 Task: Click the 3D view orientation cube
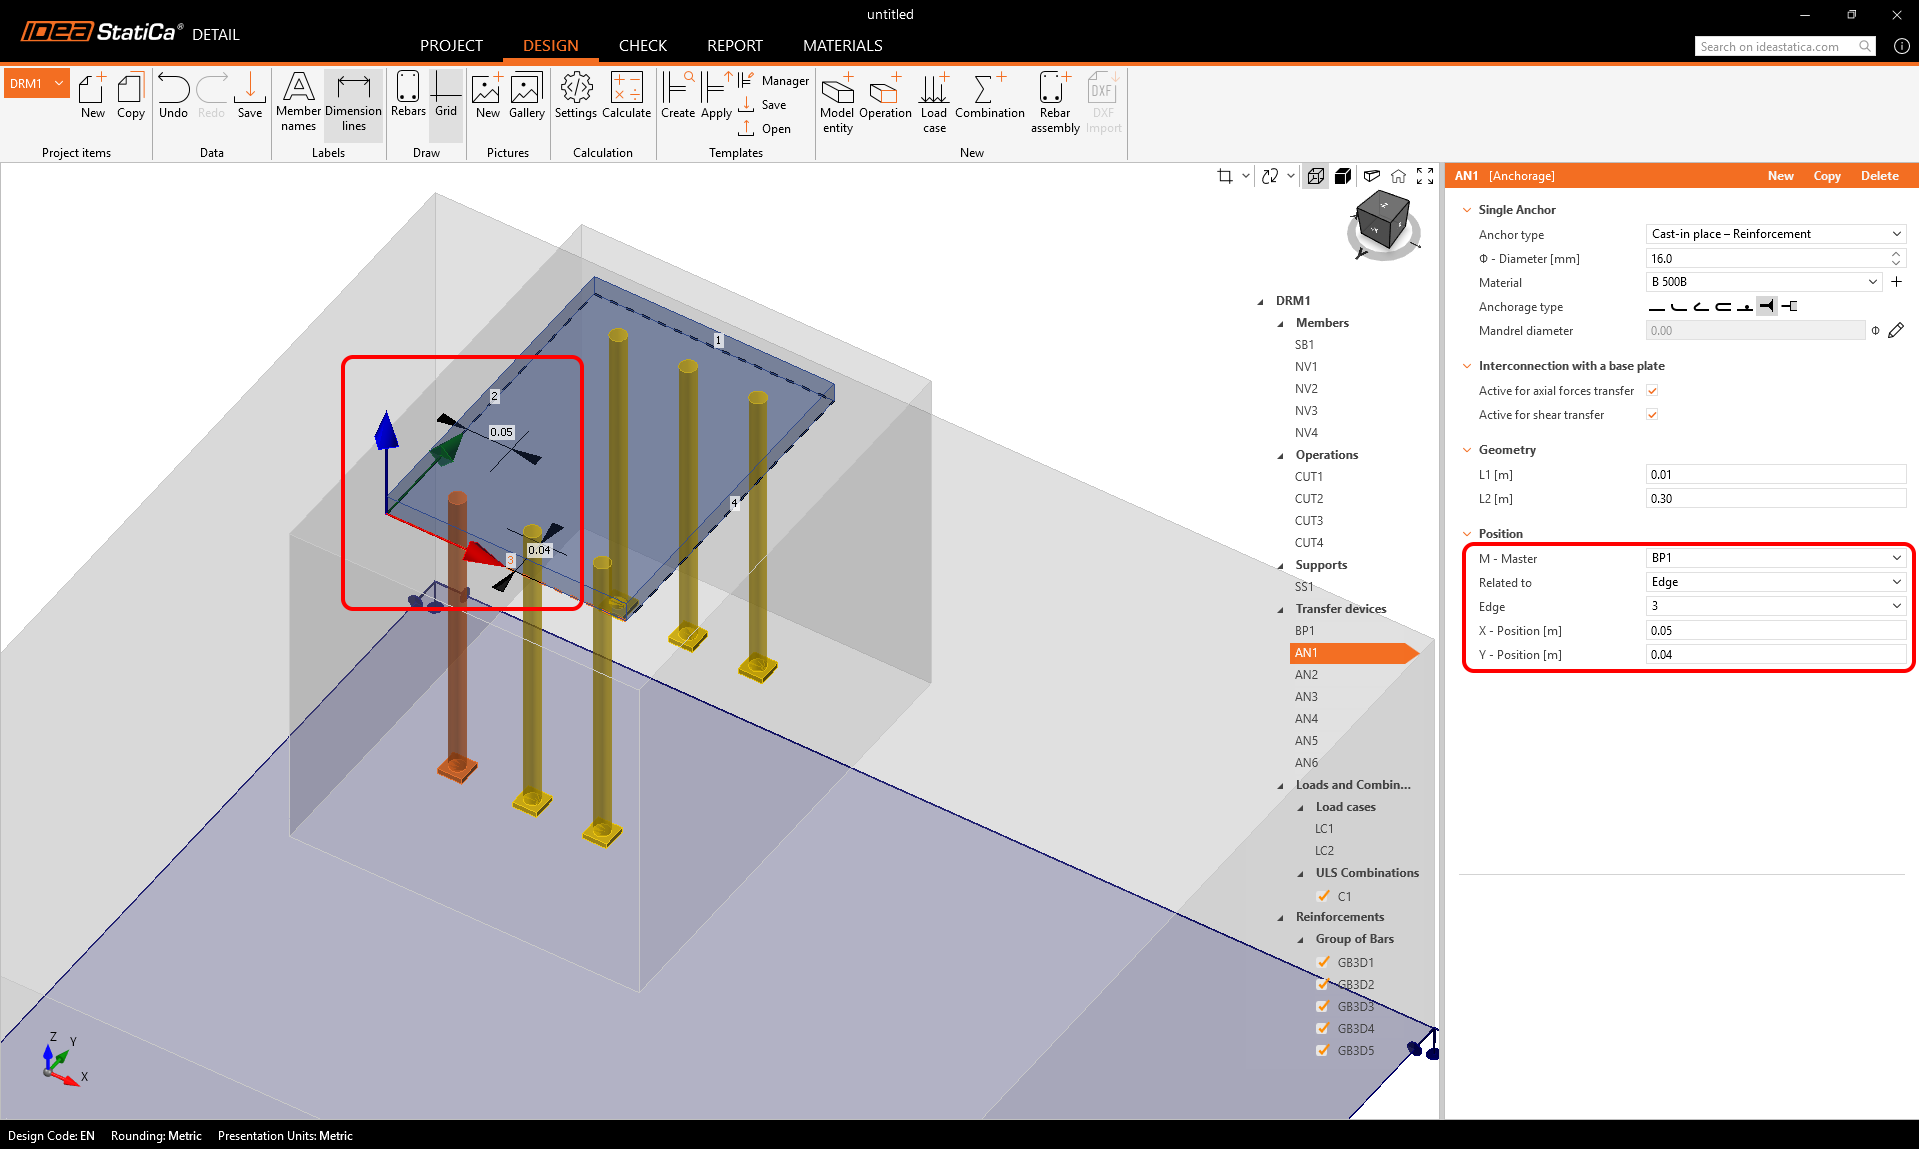tap(1383, 222)
